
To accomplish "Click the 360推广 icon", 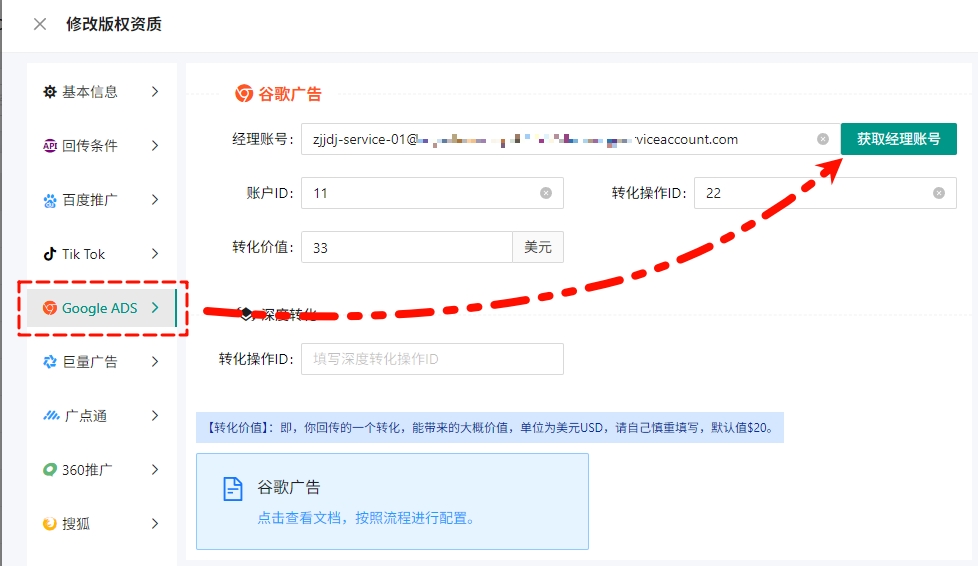I will [x=50, y=470].
